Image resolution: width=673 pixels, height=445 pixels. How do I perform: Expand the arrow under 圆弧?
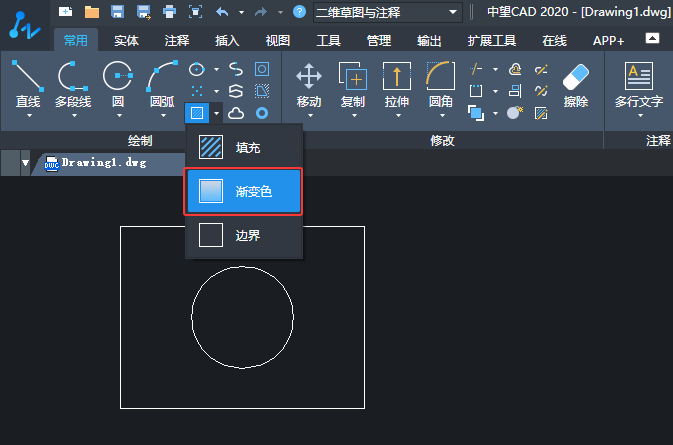[164, 115]
